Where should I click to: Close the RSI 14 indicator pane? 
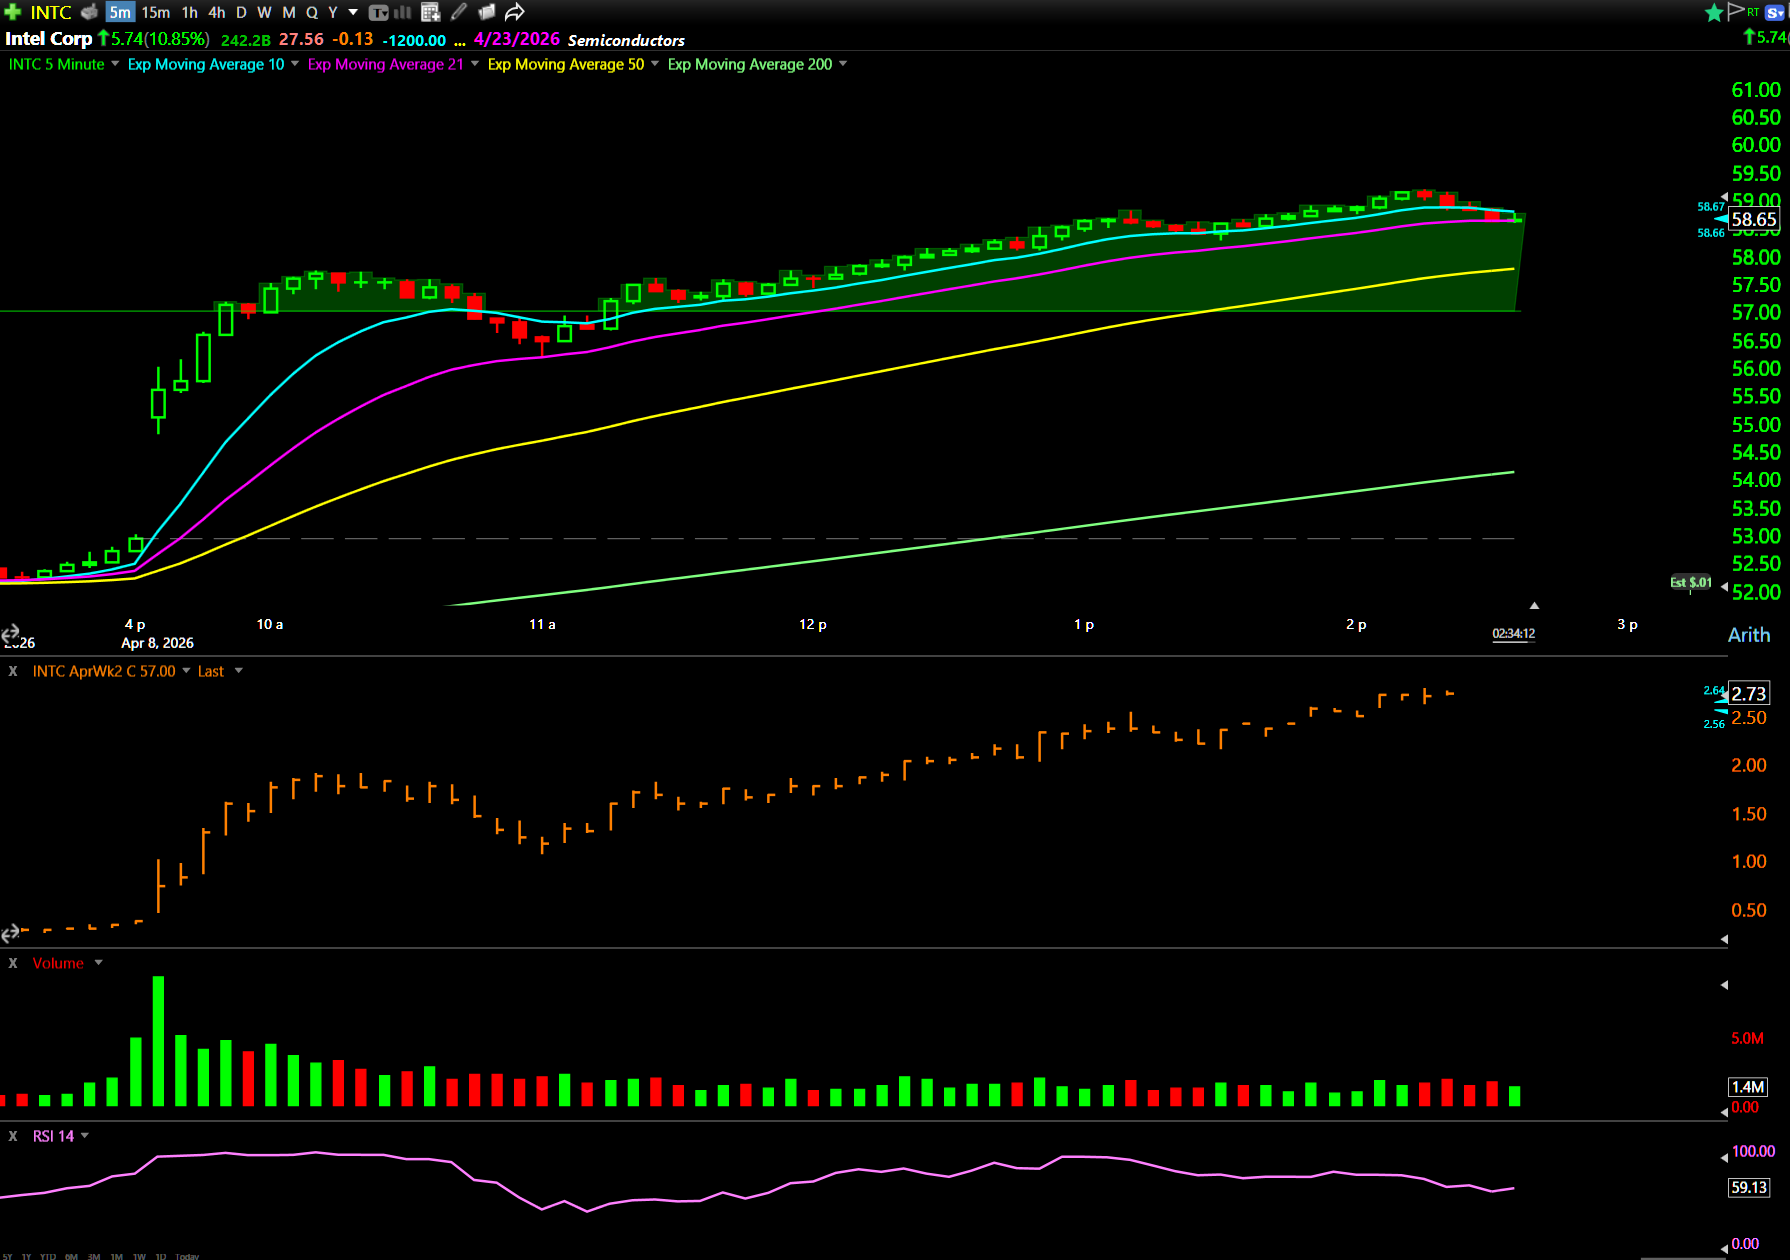point(13,1136)
